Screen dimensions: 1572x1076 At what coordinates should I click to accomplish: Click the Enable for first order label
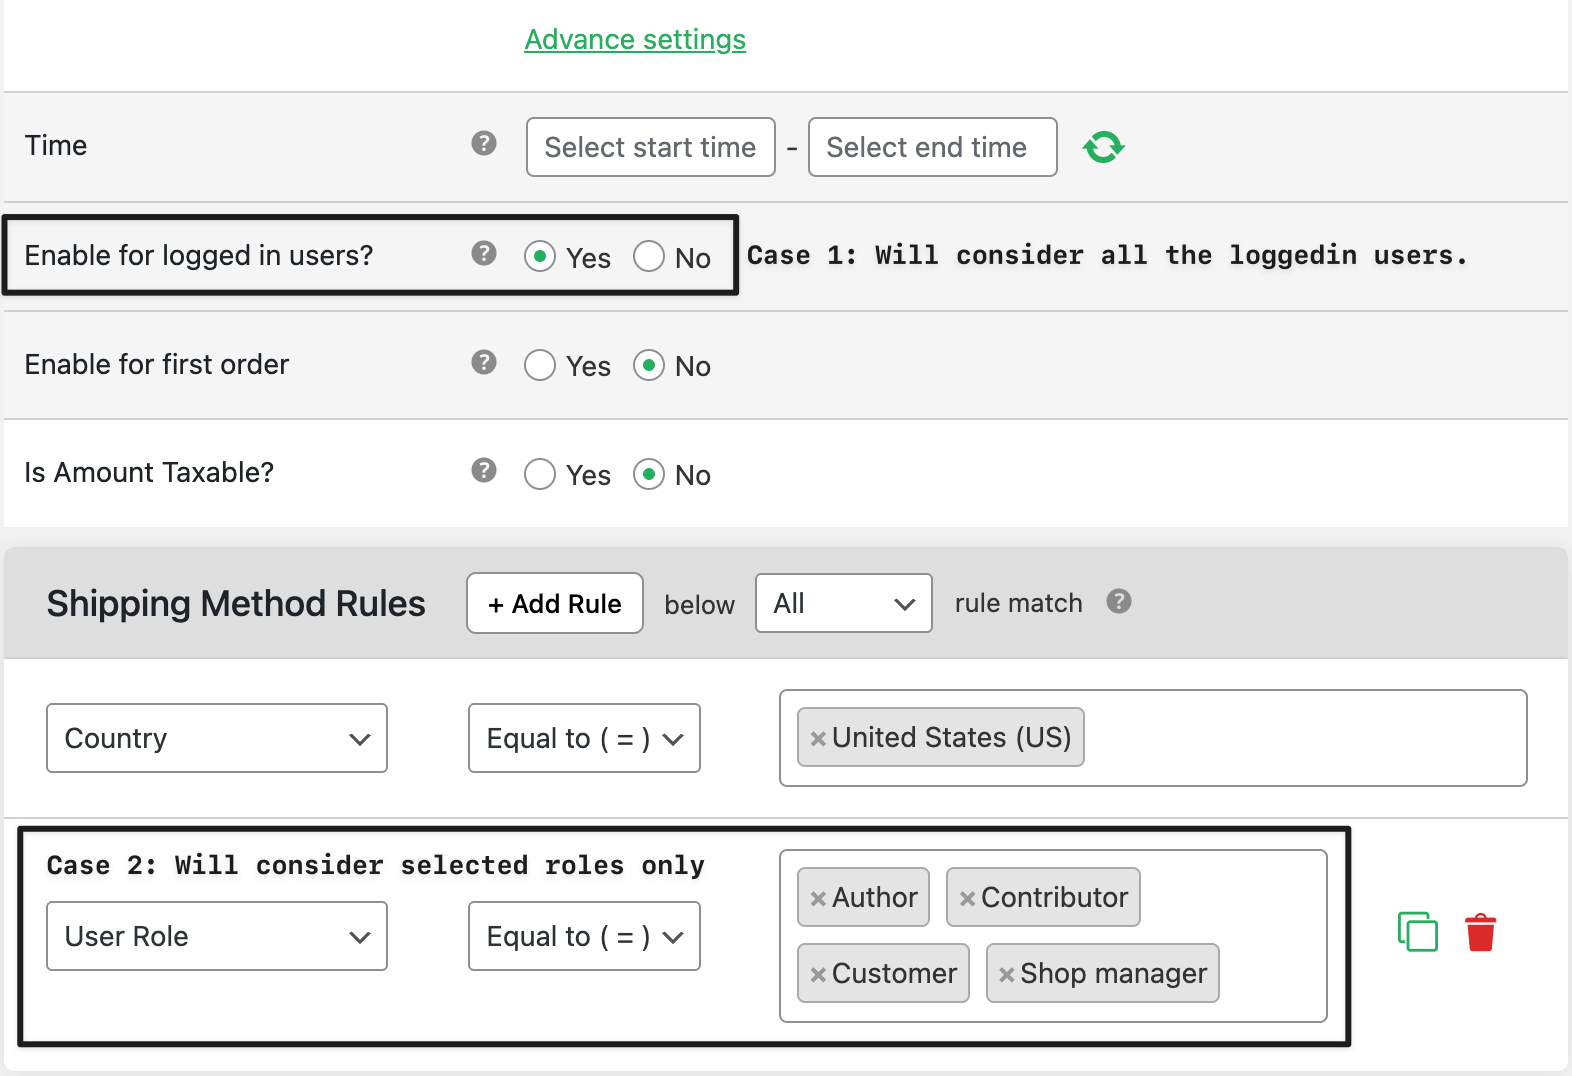[157, 364]
